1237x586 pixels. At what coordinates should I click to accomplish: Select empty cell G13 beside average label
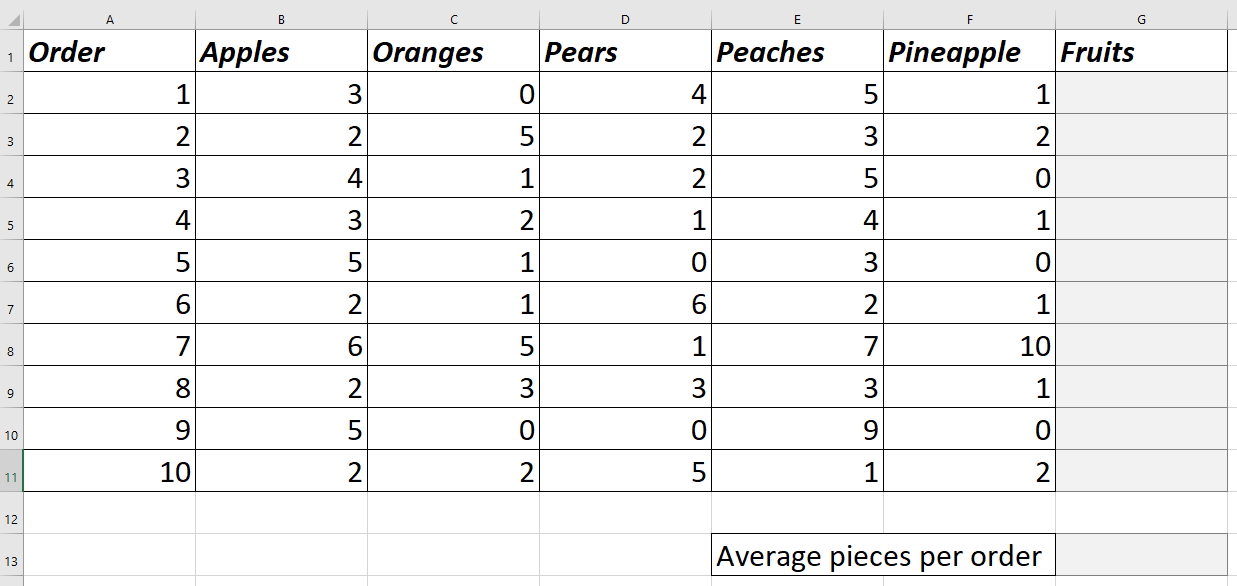click(1141, 555)
